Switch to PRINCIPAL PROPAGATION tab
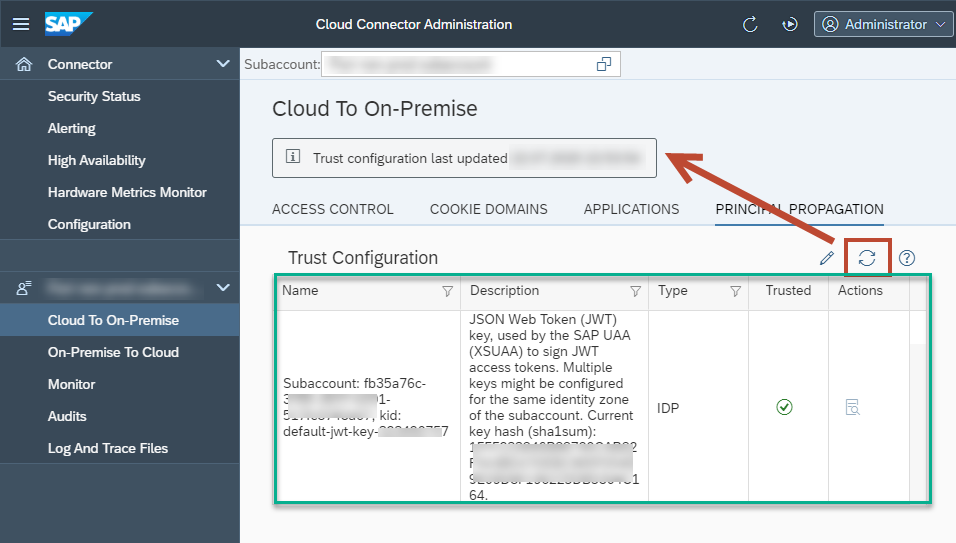956x543 pixels. [799, 209]
